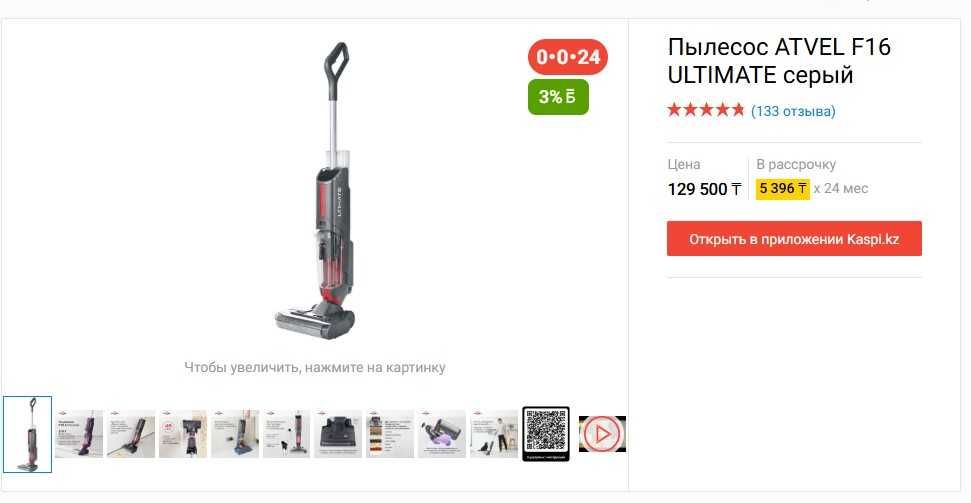Select tenth thumbnail of person vacuuming
Image resolution: width=971 pixels, height=503 pixels.
[494, 434]
